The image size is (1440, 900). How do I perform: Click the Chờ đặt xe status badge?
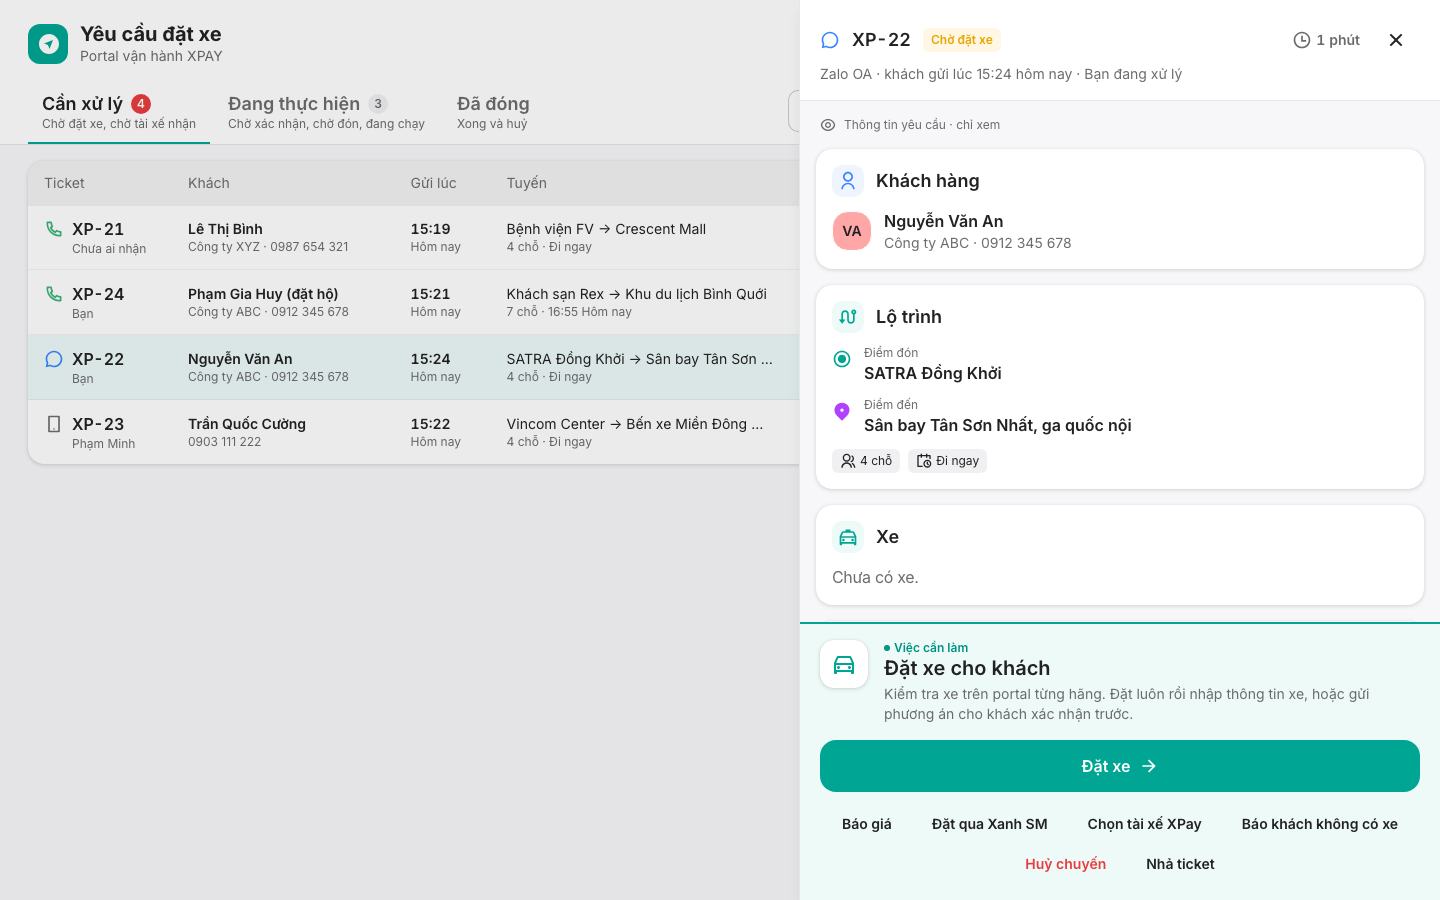point(962,40)
